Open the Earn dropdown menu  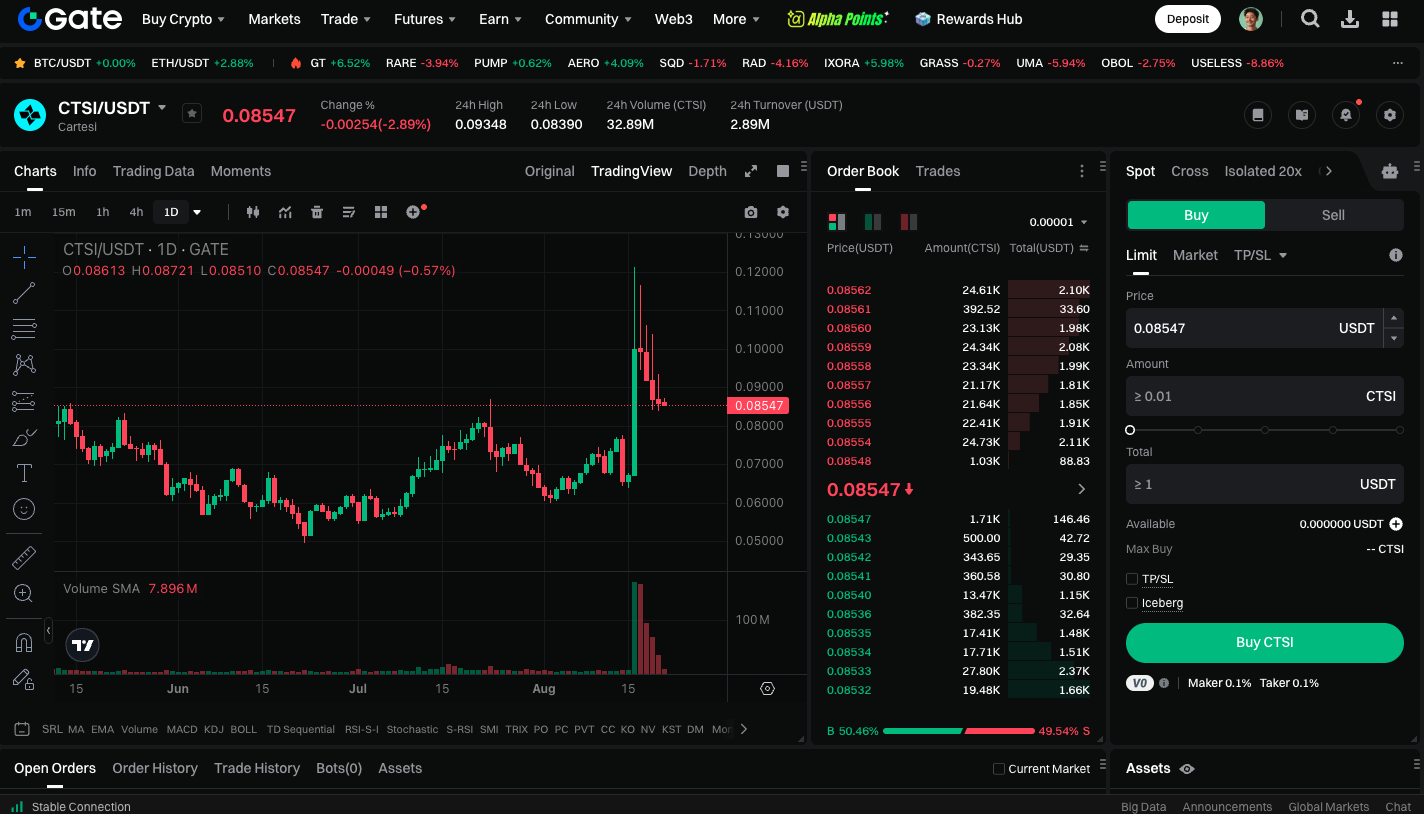tap(500, 19)
